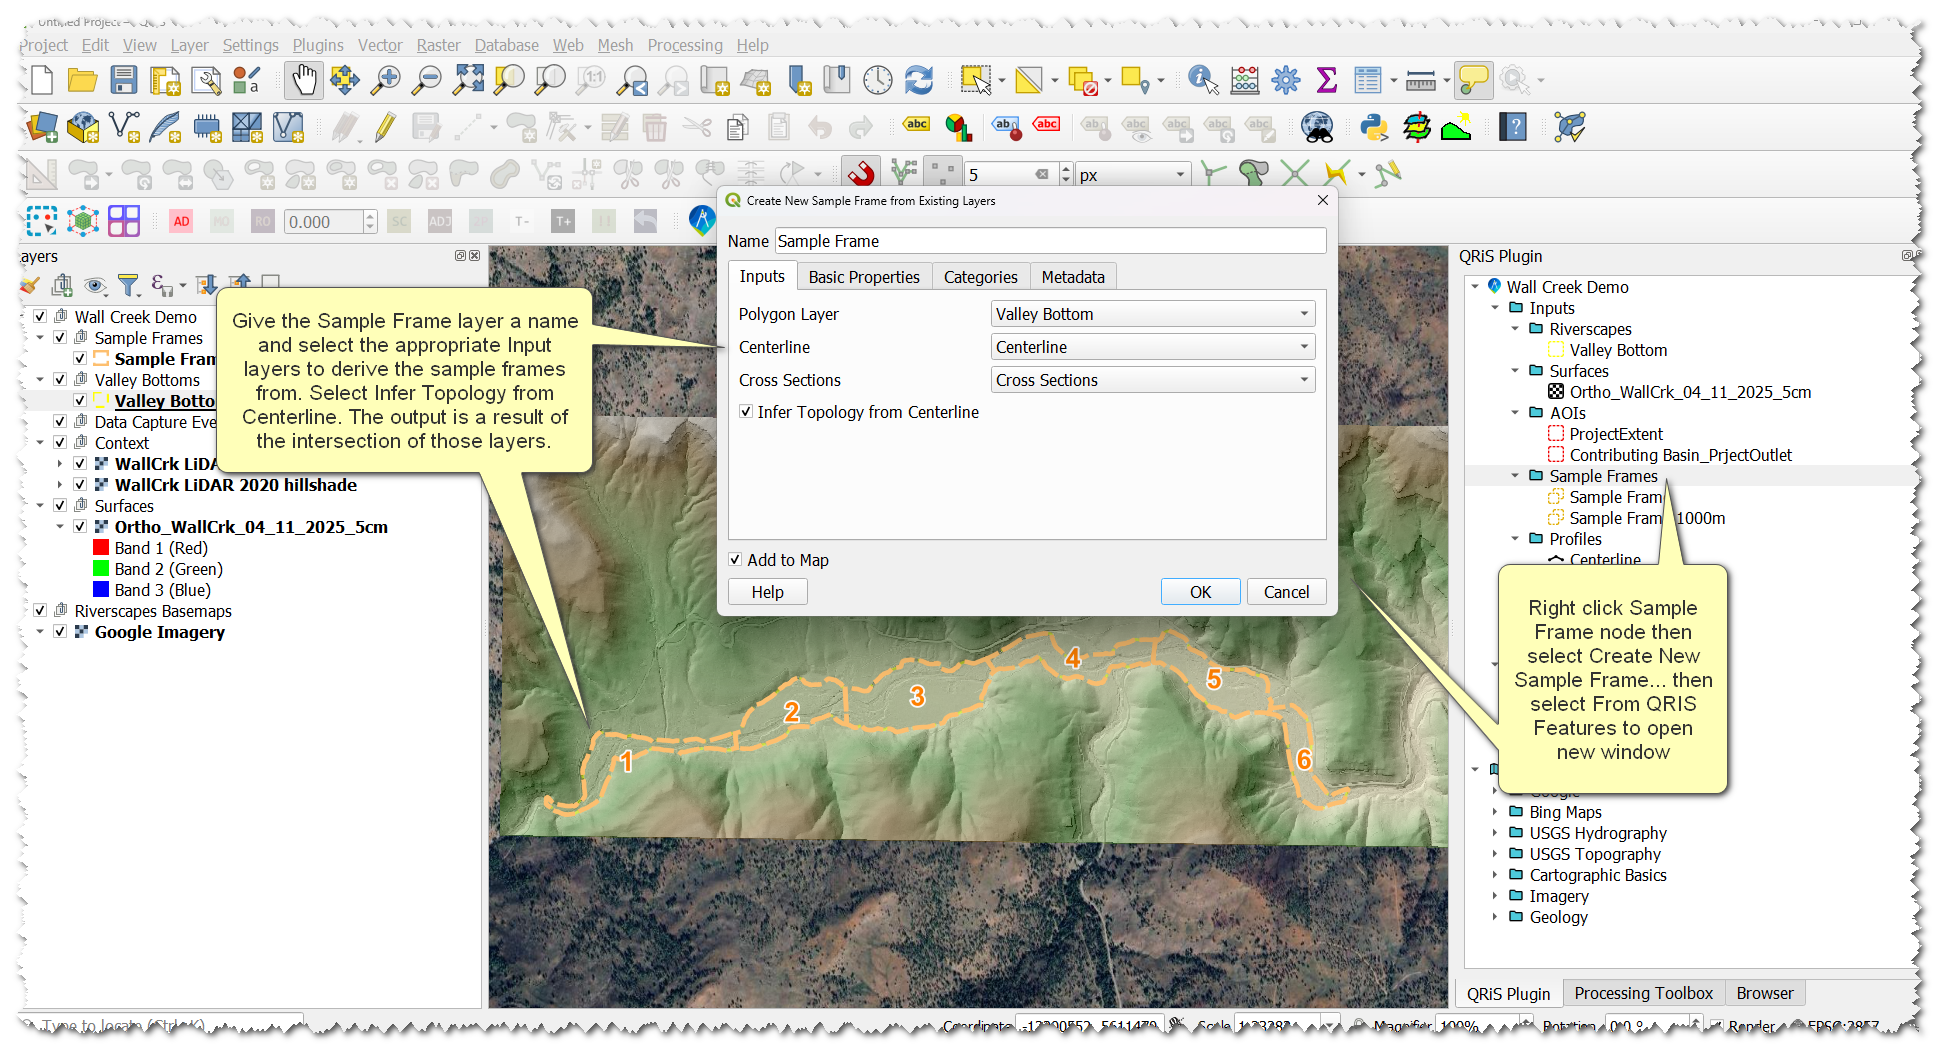Click the Help button in the dialog
Viewport: 1939px width, 1050px height.
click(767, 592)
